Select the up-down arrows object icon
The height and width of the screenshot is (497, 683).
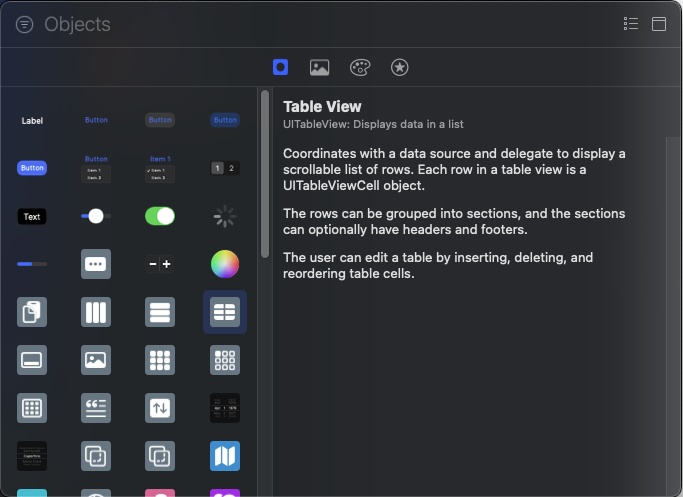tap(160, 408)
